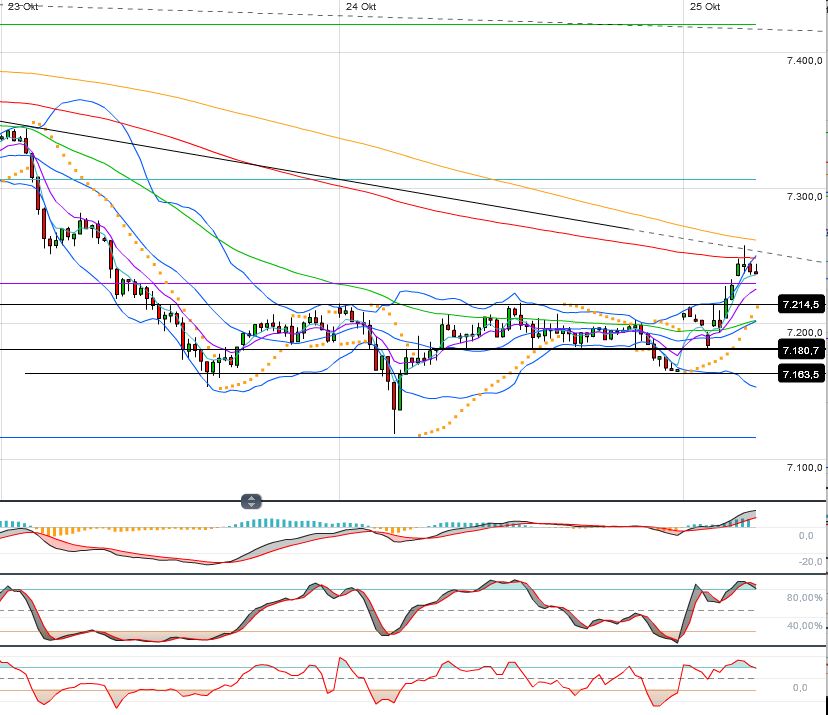The width and height of the screenshot is (828, 715).
Task: Select the 7.180,7 price level tag
Action: coord(801,350)
